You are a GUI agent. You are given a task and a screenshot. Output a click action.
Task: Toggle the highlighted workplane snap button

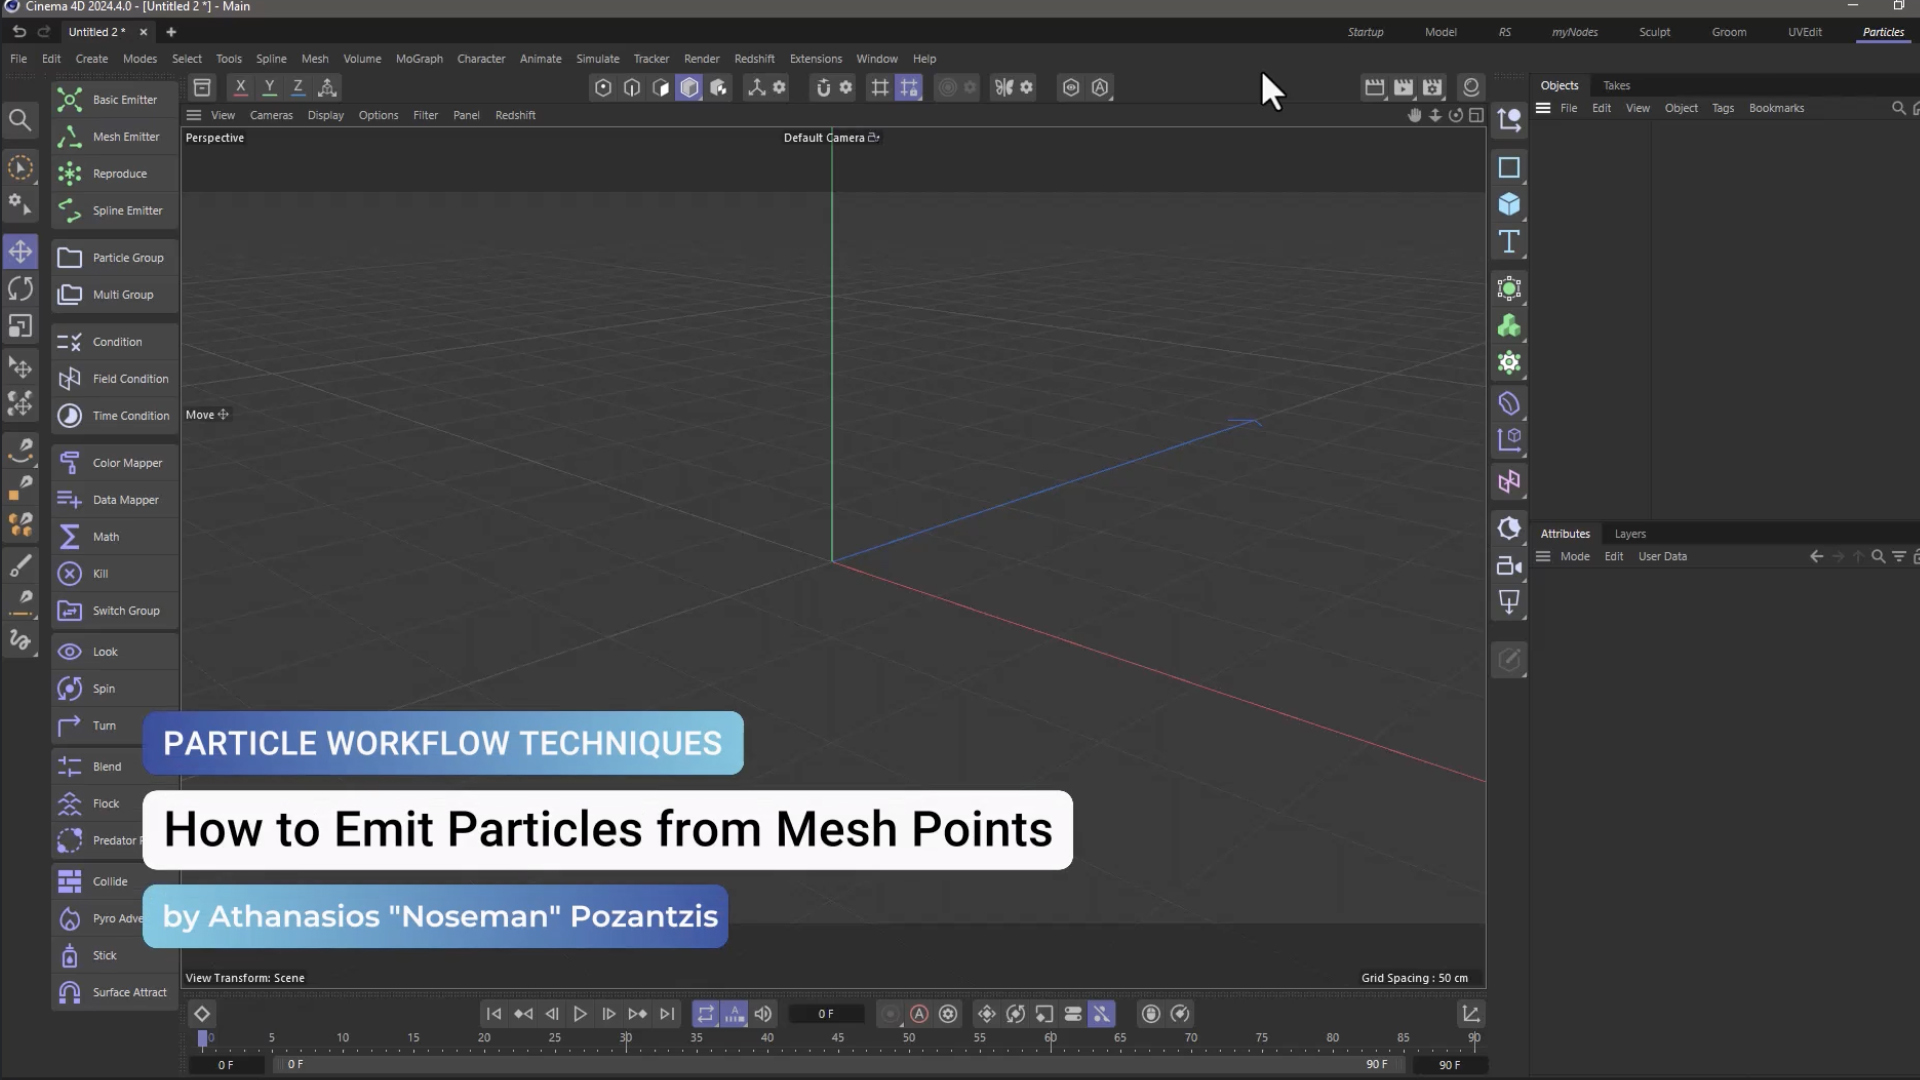909,88
